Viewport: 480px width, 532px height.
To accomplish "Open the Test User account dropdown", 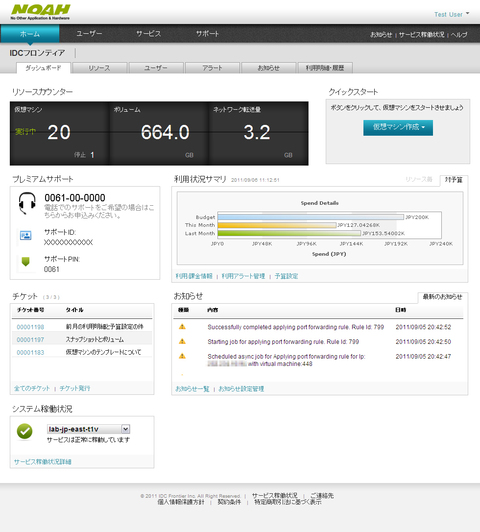I will pos(452,14).
